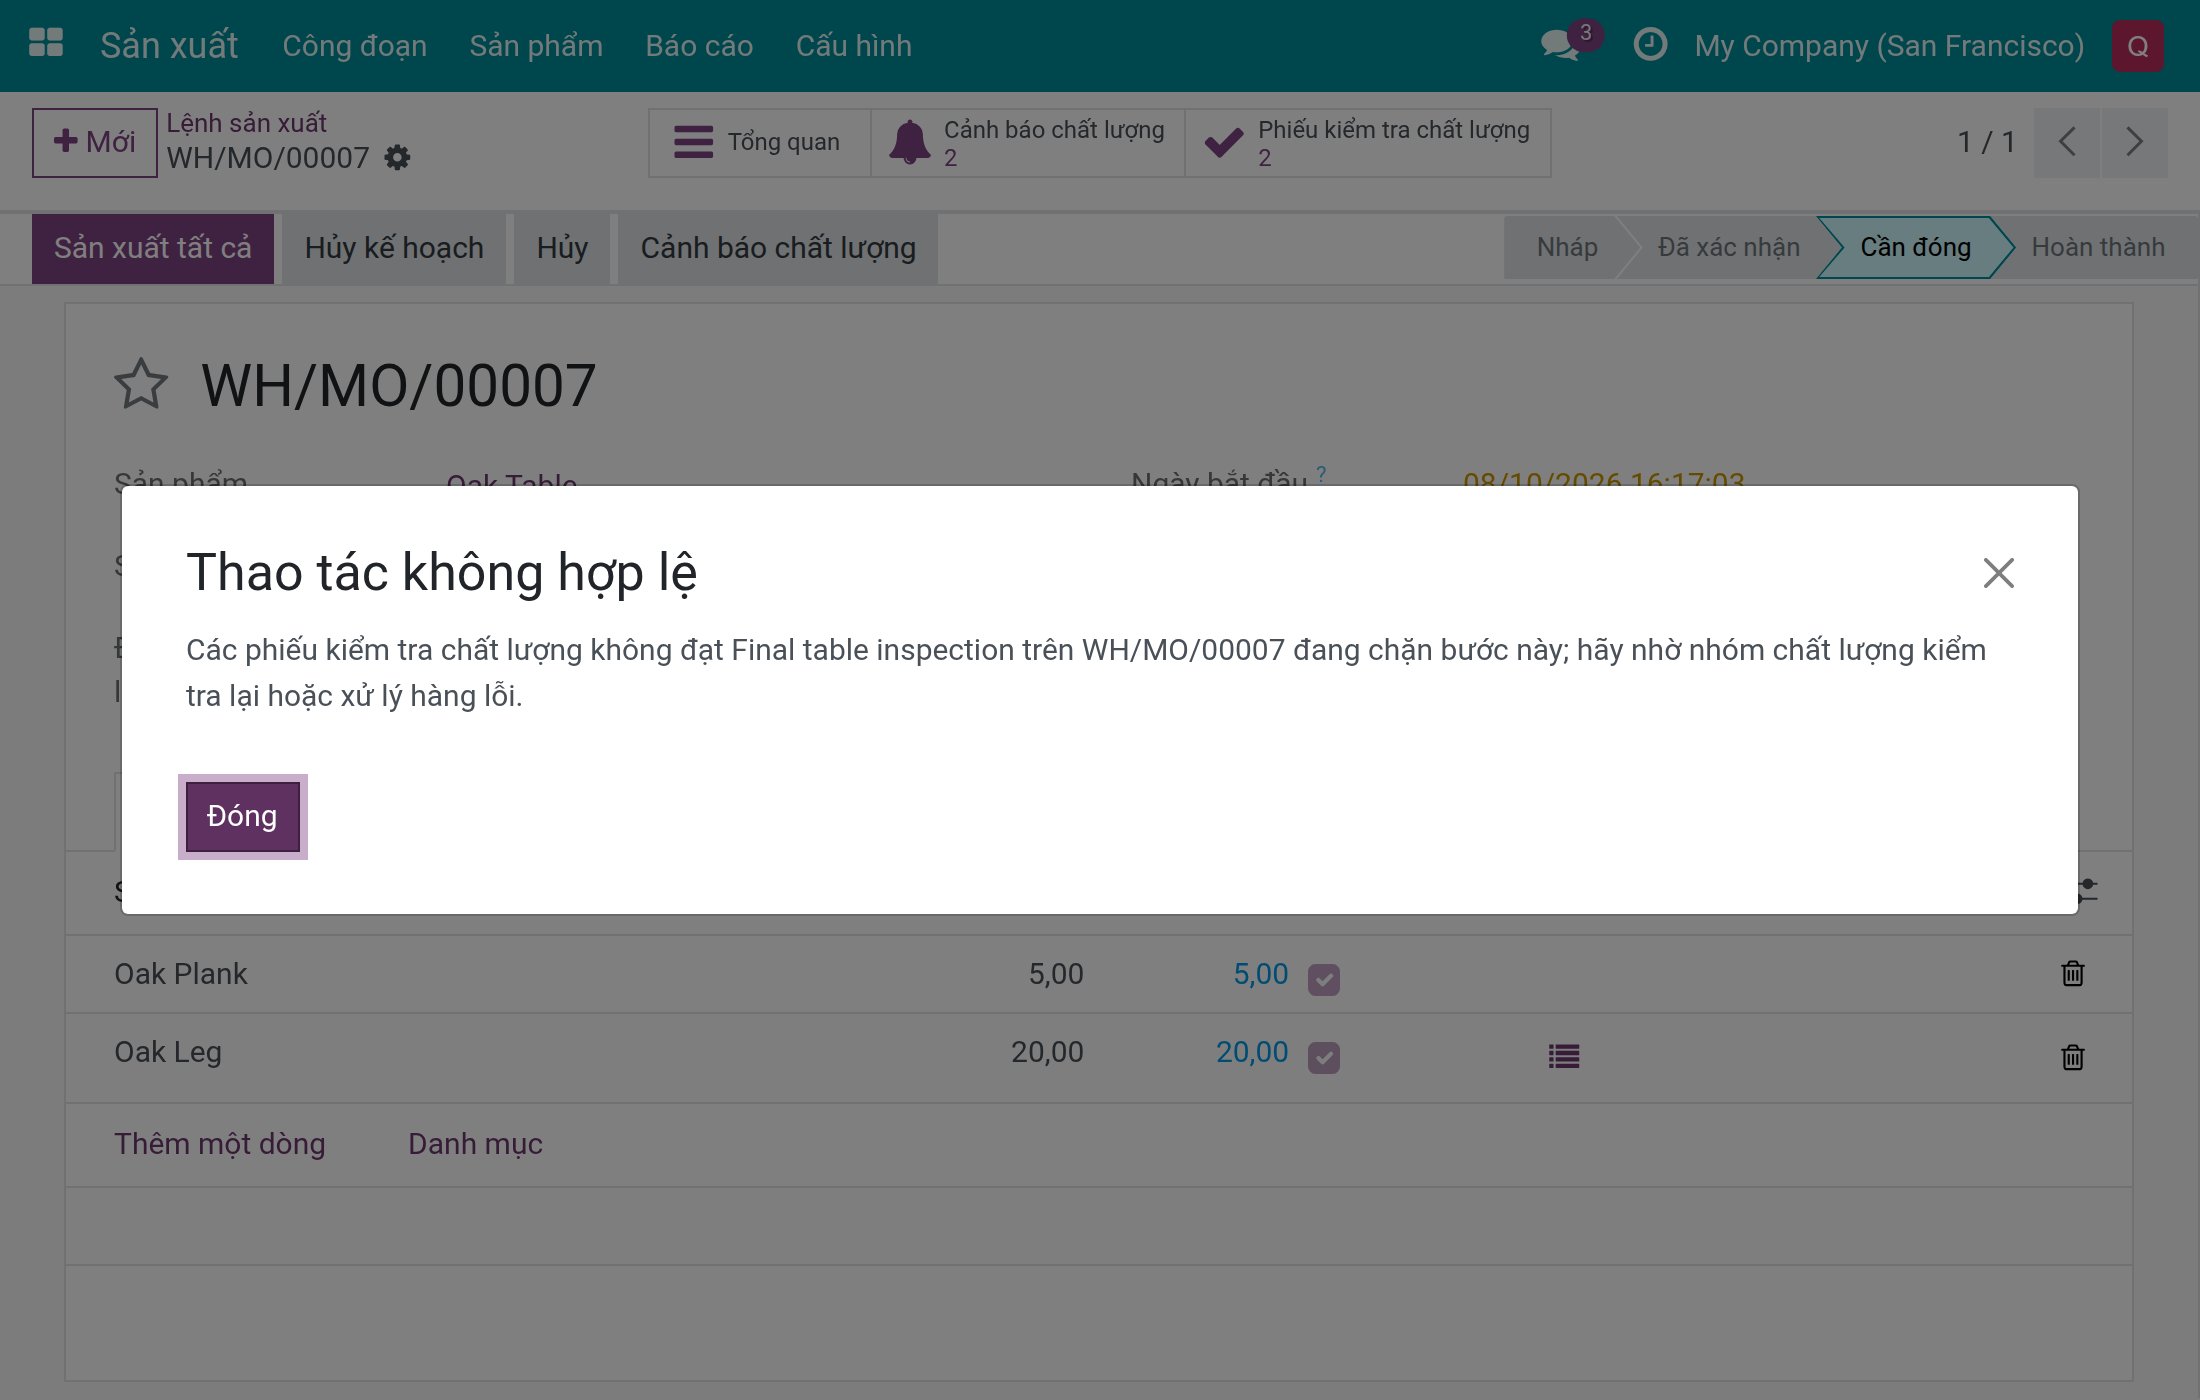
Task: Select the Đã xác nhận status stage
Action: point(1728,247)
